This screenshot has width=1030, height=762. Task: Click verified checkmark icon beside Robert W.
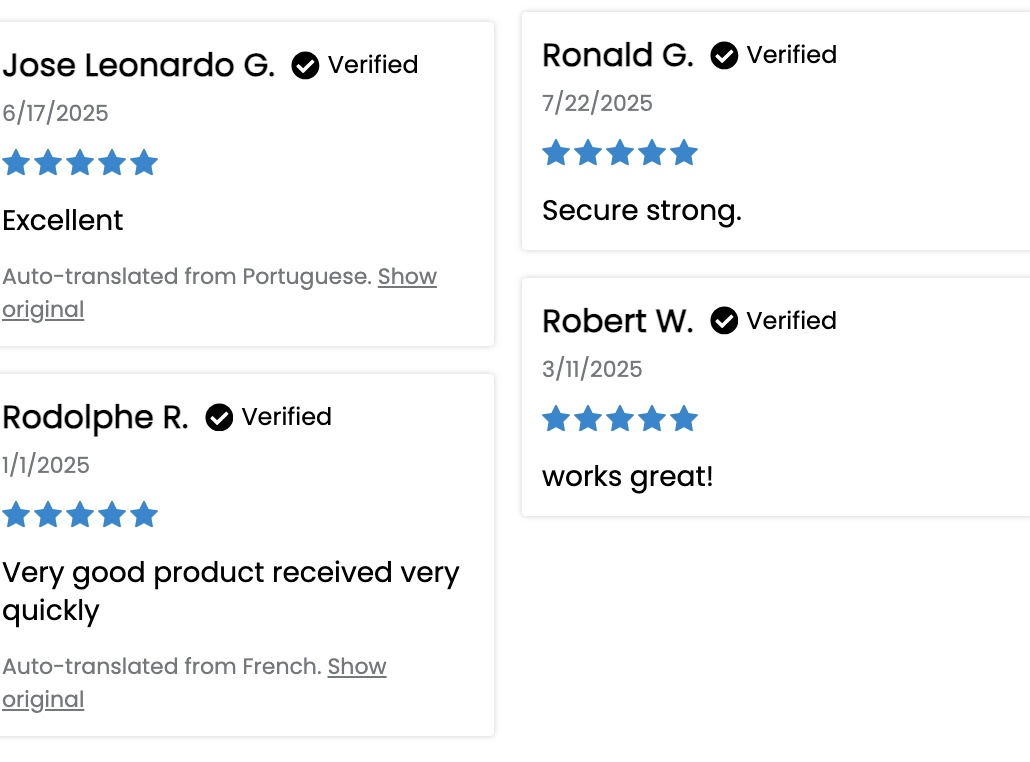(724, 321)
